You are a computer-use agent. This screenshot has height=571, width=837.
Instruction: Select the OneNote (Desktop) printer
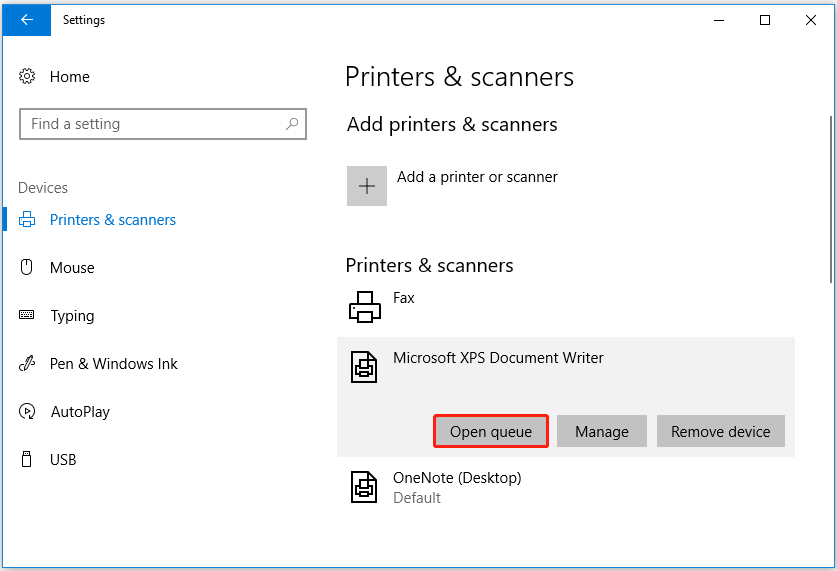coord(566,487)
